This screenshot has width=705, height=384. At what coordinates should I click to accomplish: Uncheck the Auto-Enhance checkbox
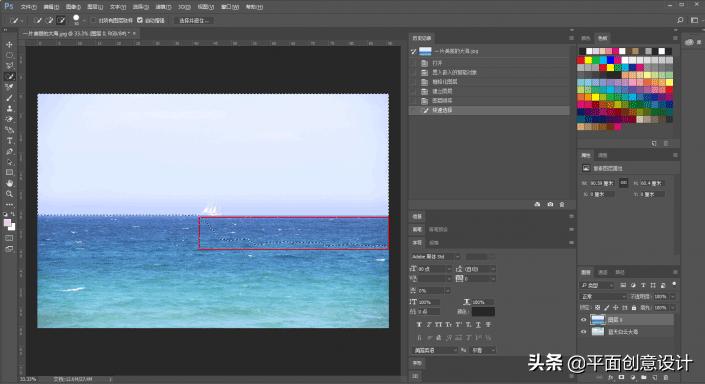coord(140,20)
